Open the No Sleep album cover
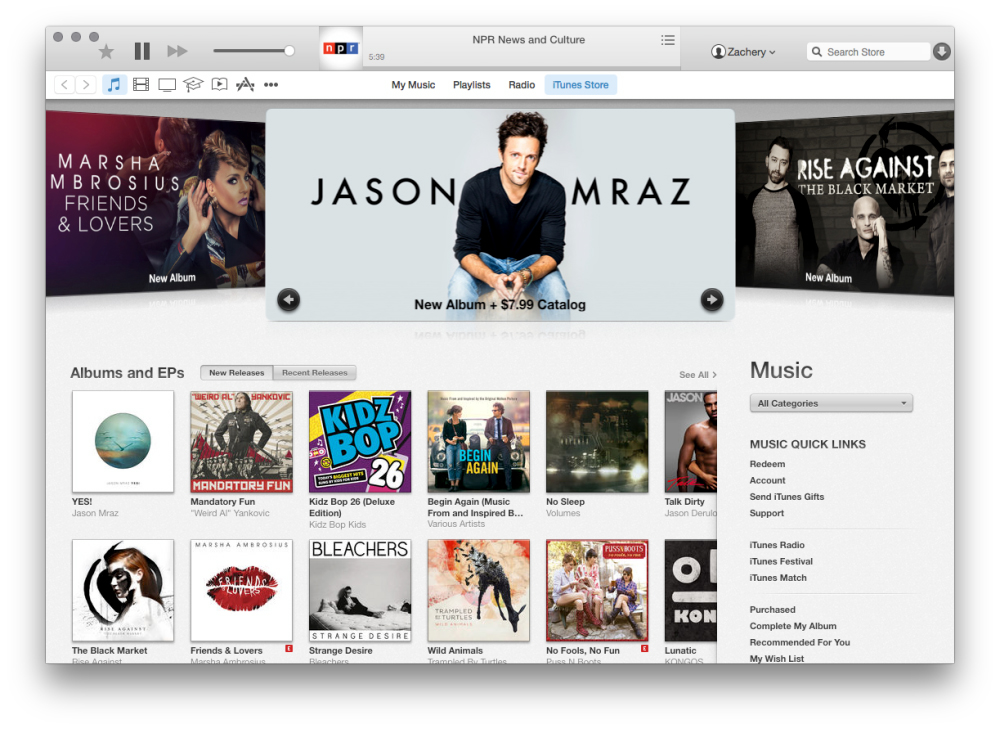 click(597, 441)
